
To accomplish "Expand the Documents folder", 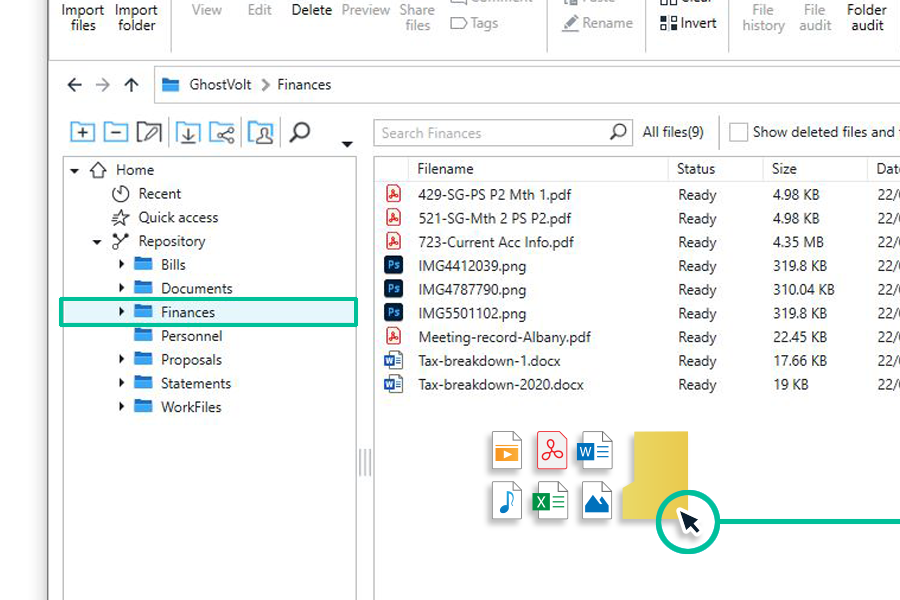I will point(122,288).
